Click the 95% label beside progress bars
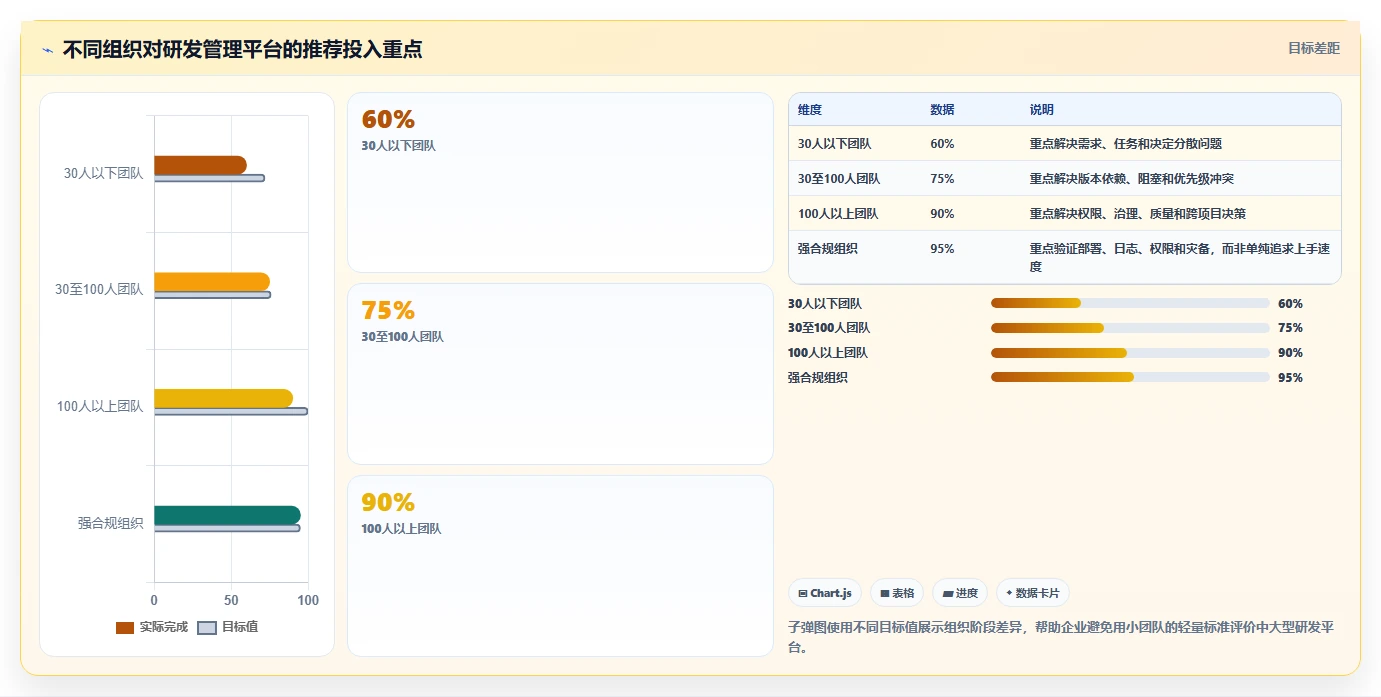The height and width of the screenshot is (697, 1381). [x=1290, y=378]
